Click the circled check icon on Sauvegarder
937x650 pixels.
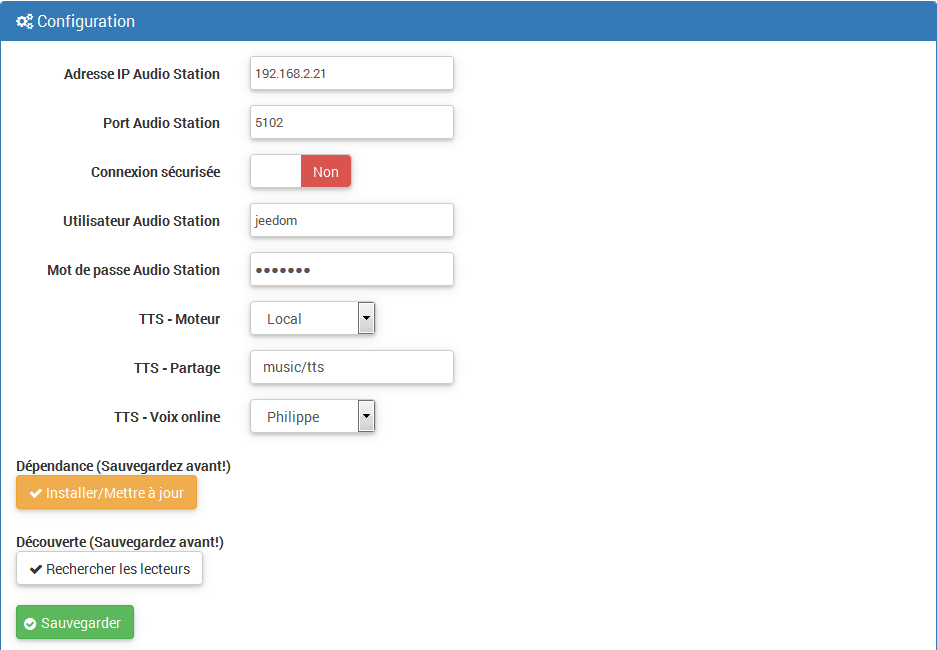(x=30, y=624)
